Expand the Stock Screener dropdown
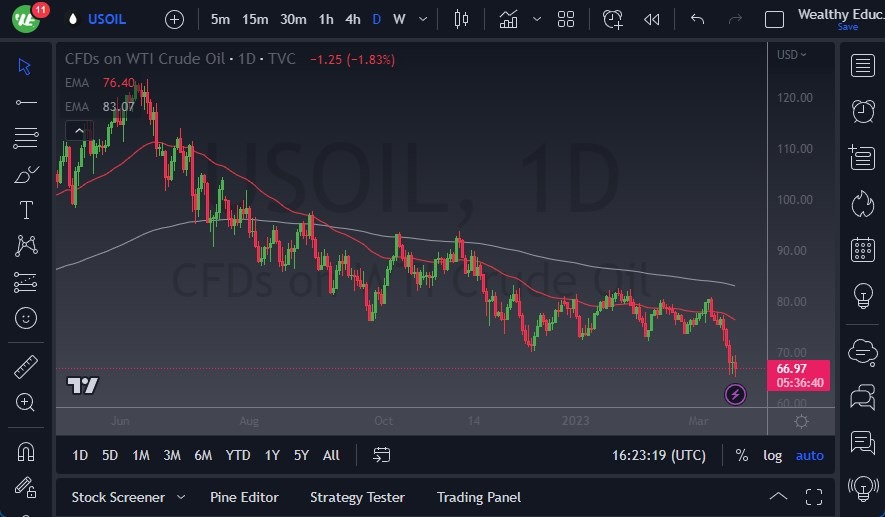 pyautogui.click(x=180, y=497)
